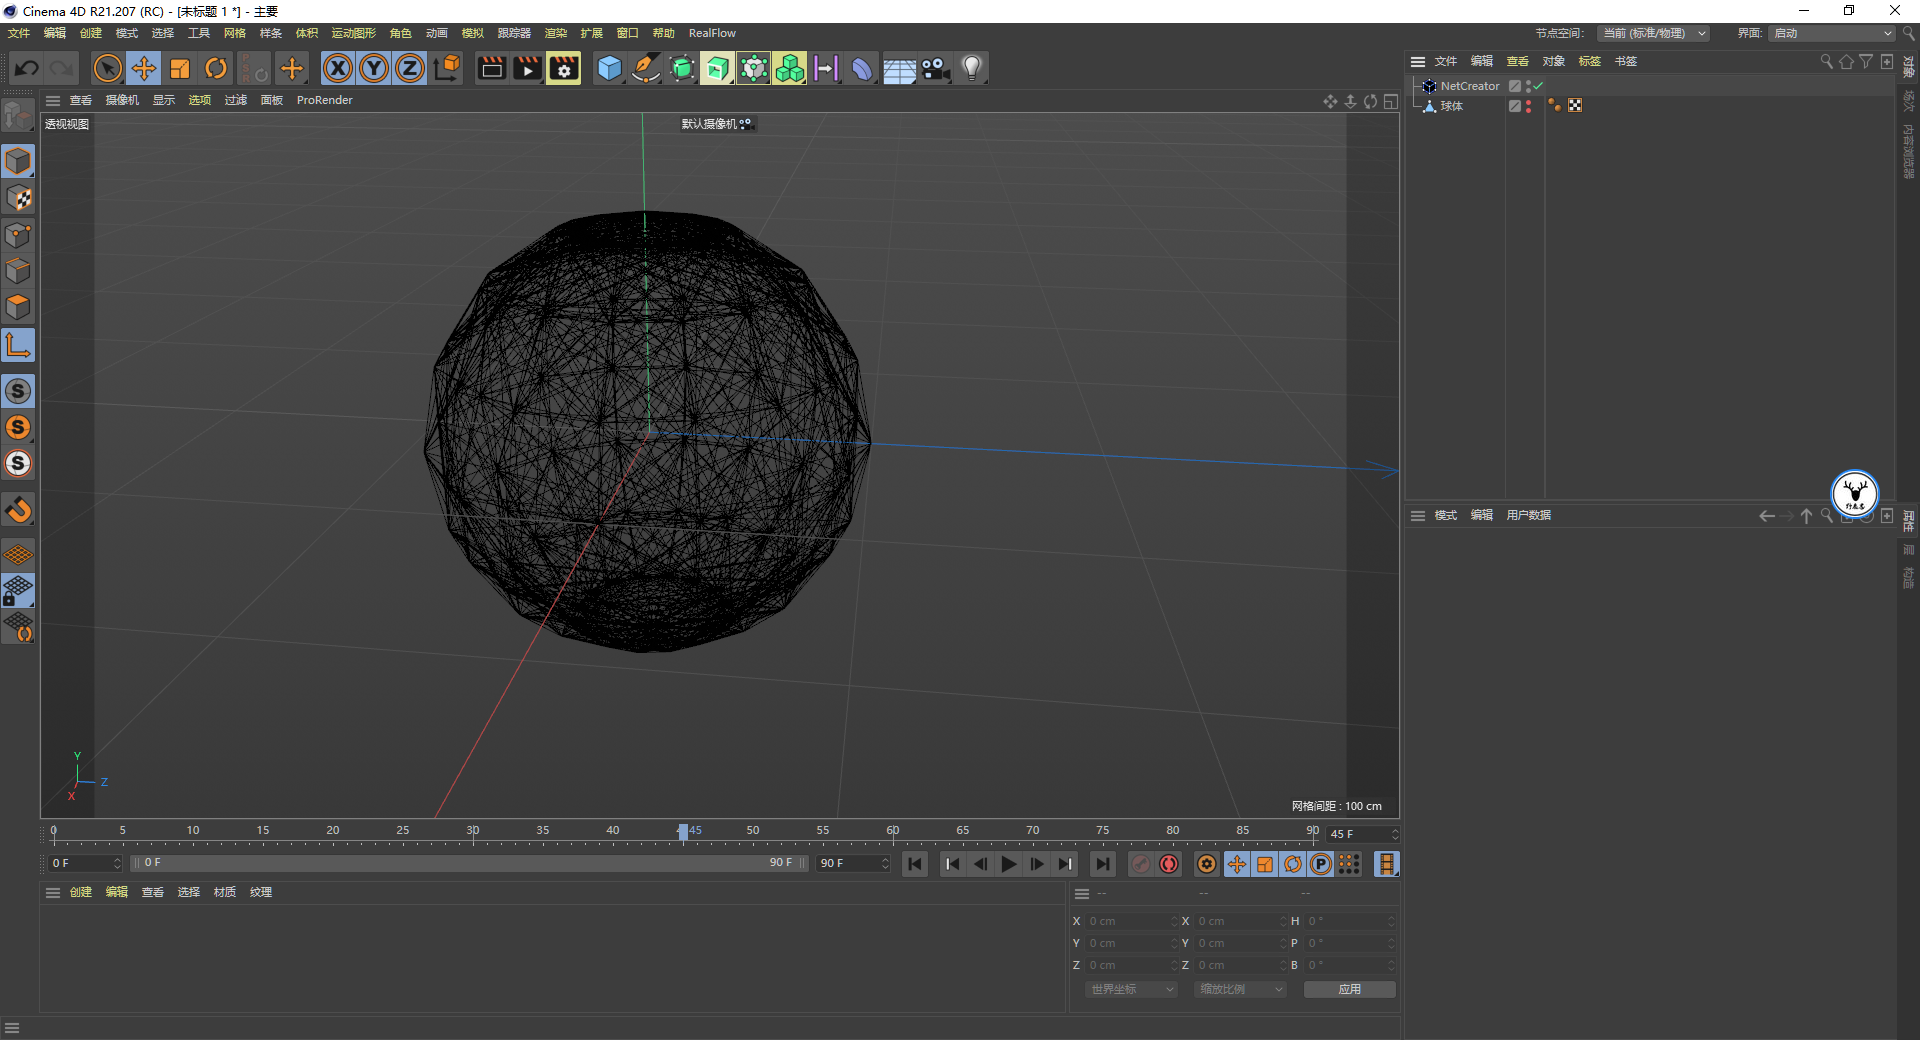Add a Camera object
1920x1040 pixels.
(935, 68)
